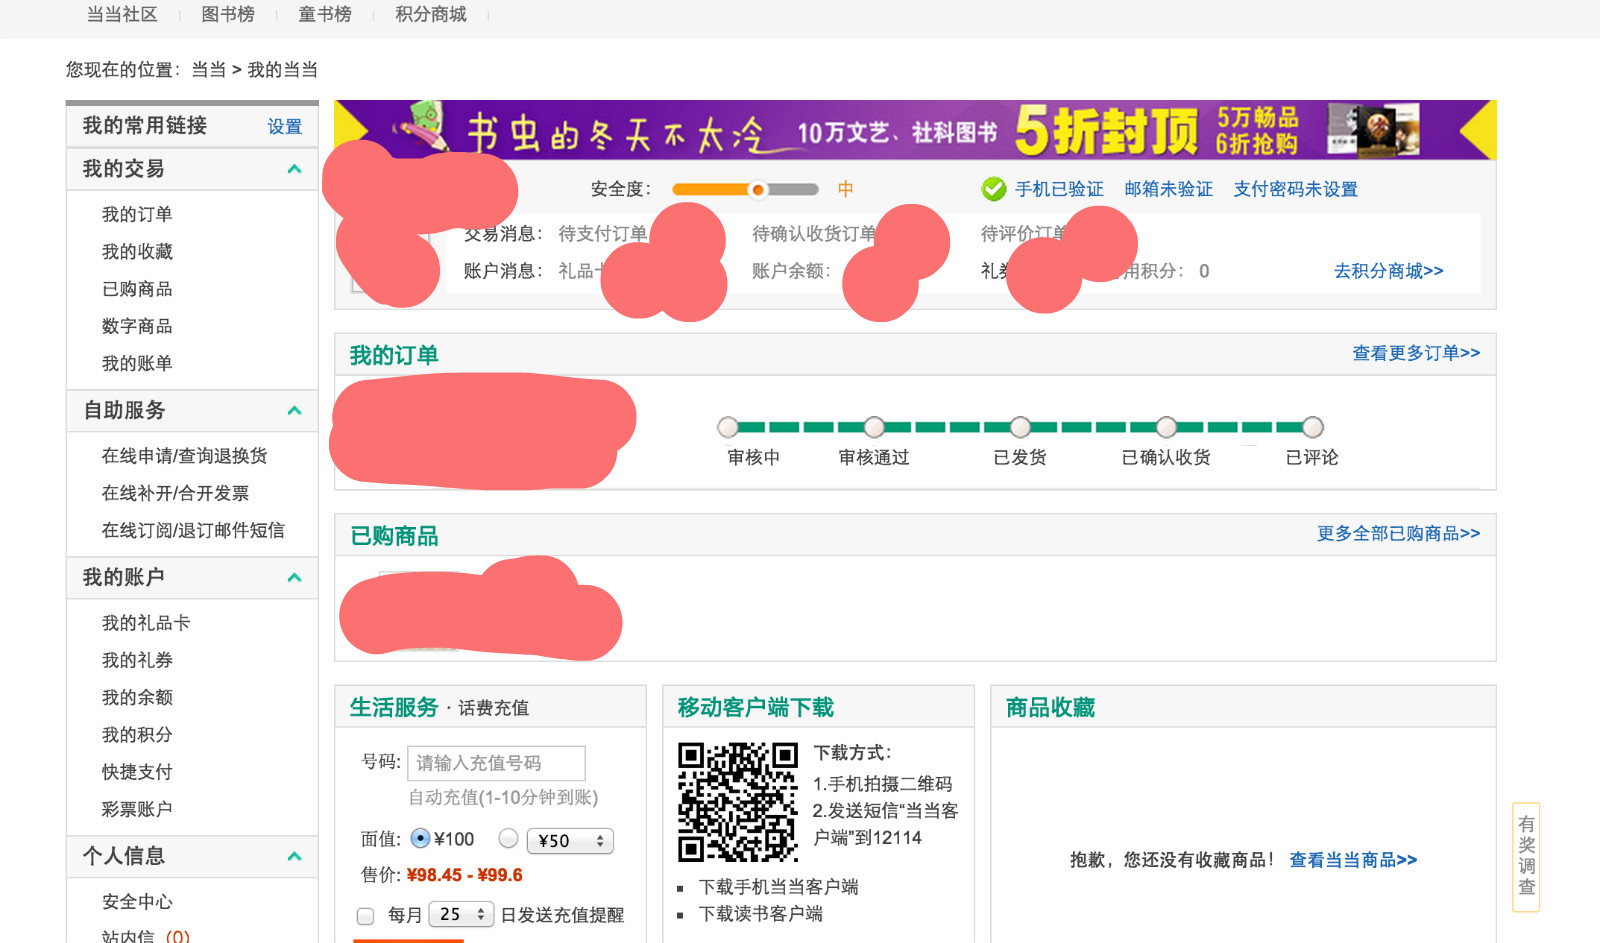Open the 有奖调查 side survey tab
The width and height of the screenshot is (1600, 943).
click(1526, 857)
